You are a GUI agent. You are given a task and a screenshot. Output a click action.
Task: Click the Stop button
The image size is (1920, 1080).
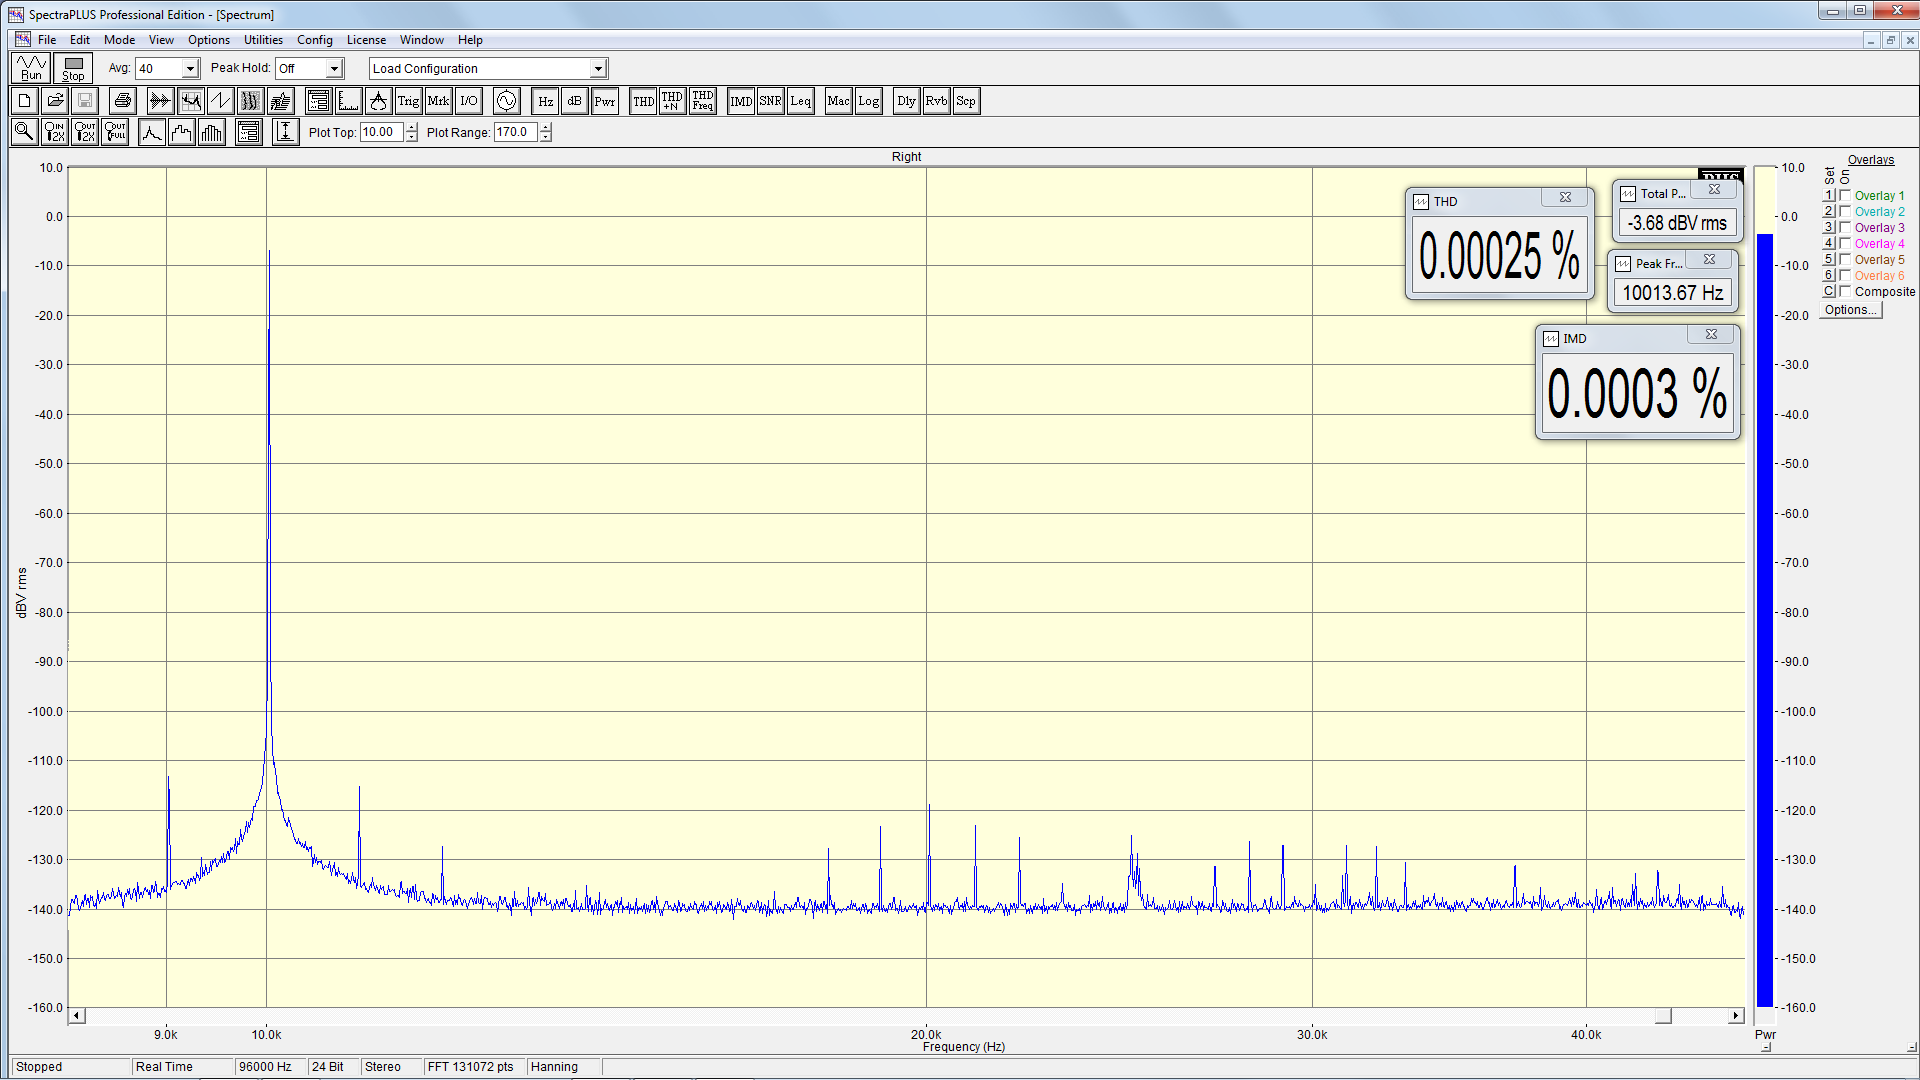[x=73, y=68]
